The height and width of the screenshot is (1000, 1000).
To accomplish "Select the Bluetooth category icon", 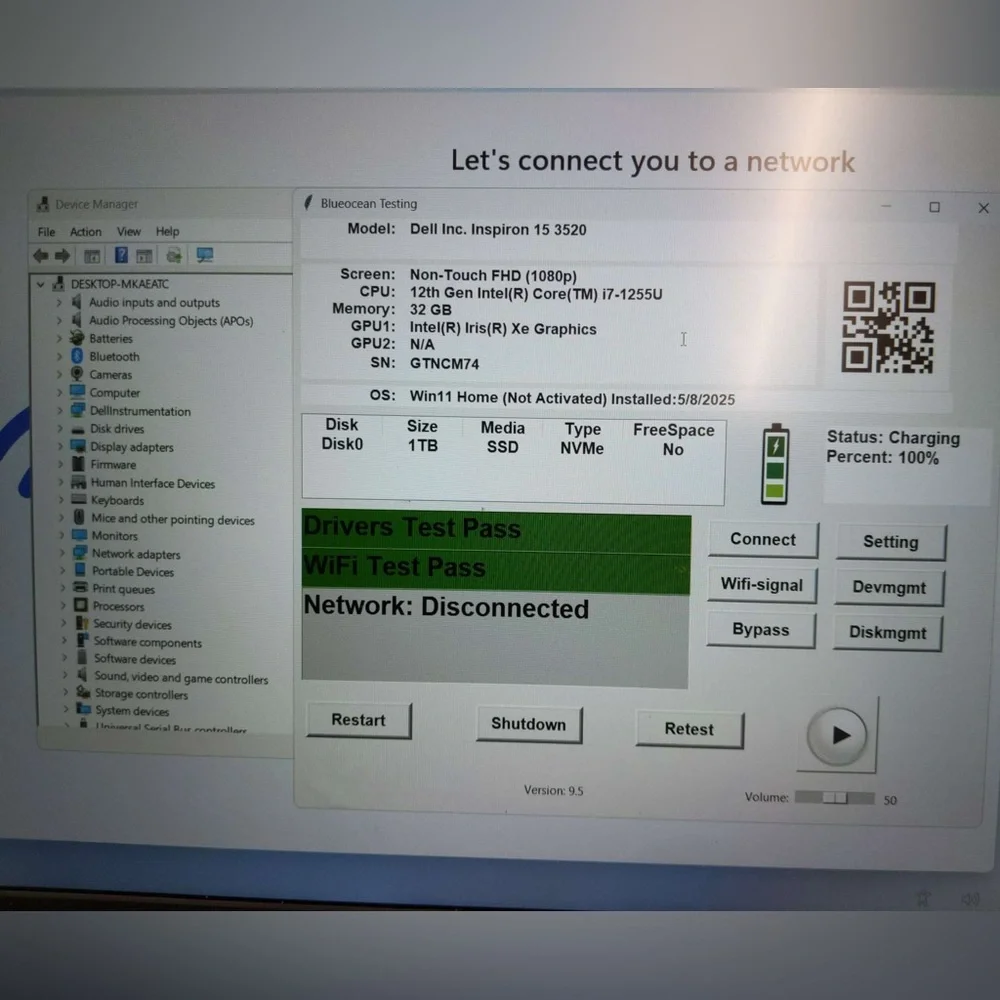I will coord(77,356).
